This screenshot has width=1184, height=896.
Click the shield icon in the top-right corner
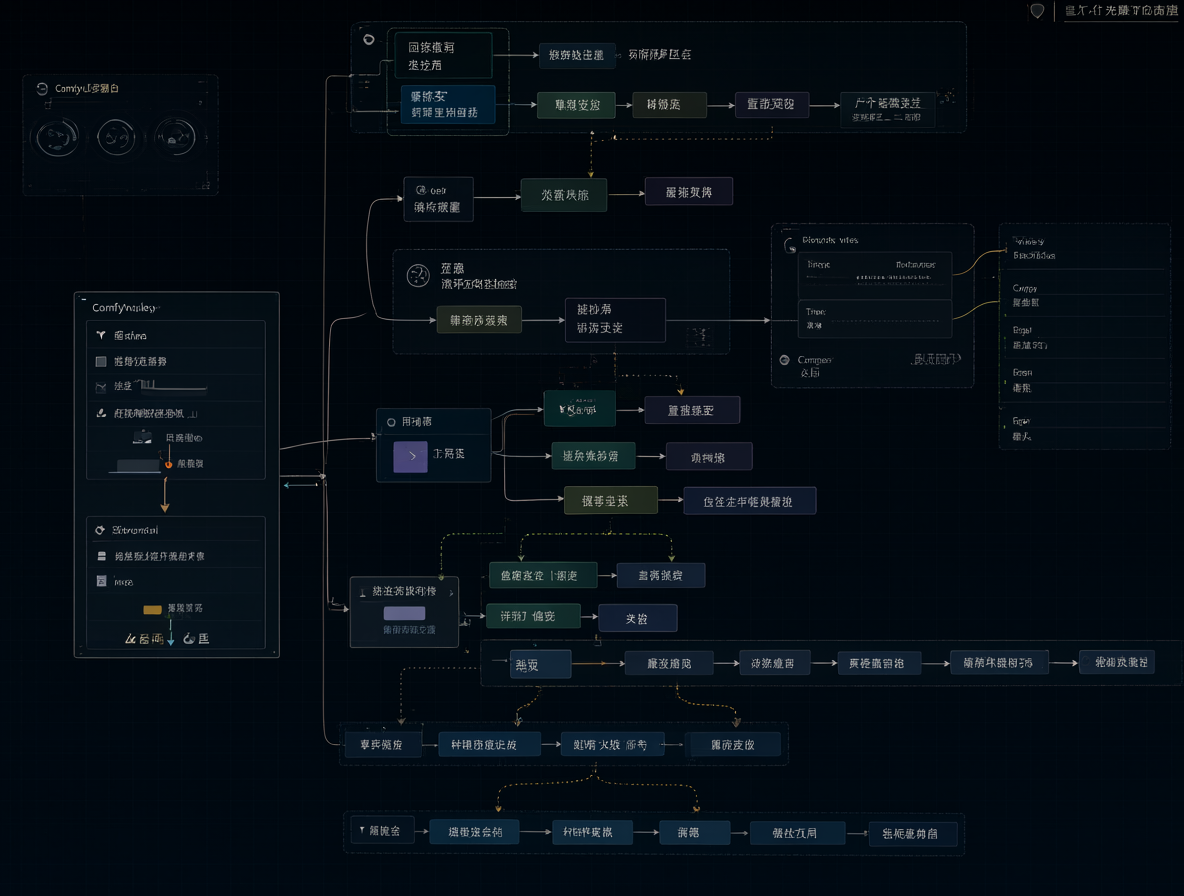pos(1038,11)
